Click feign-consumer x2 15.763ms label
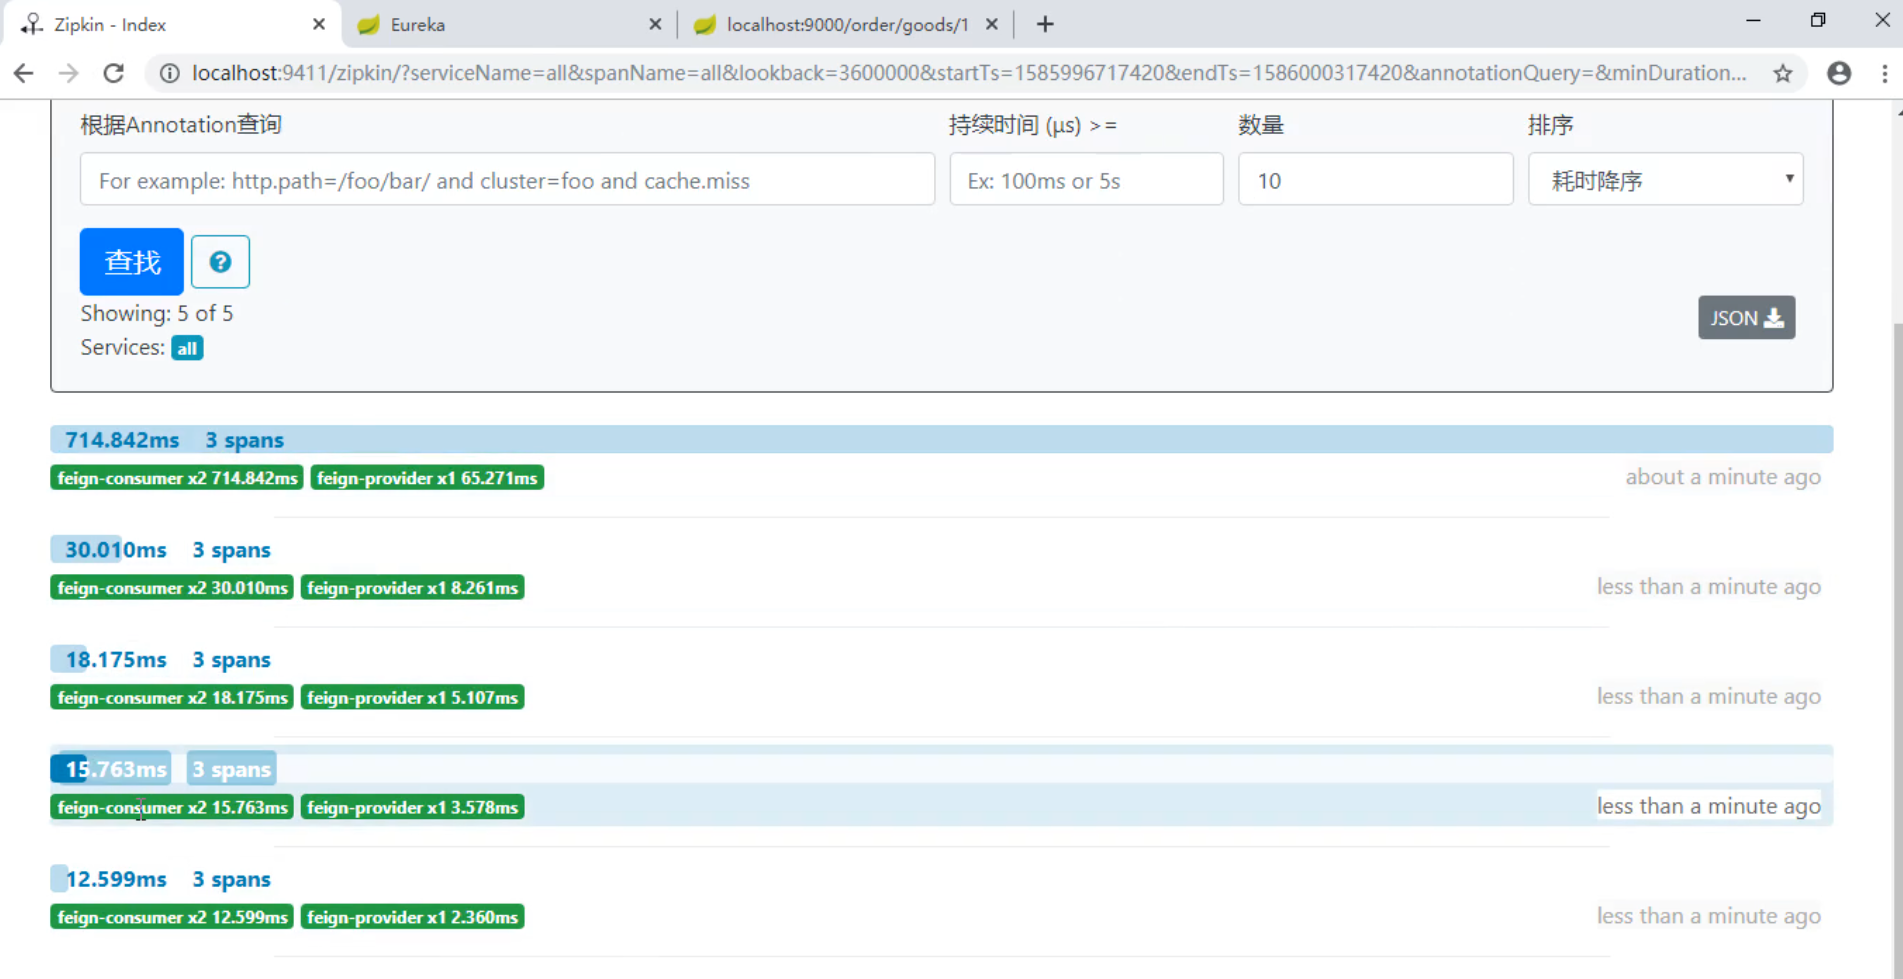The image size is (1903, 979). 172,807
